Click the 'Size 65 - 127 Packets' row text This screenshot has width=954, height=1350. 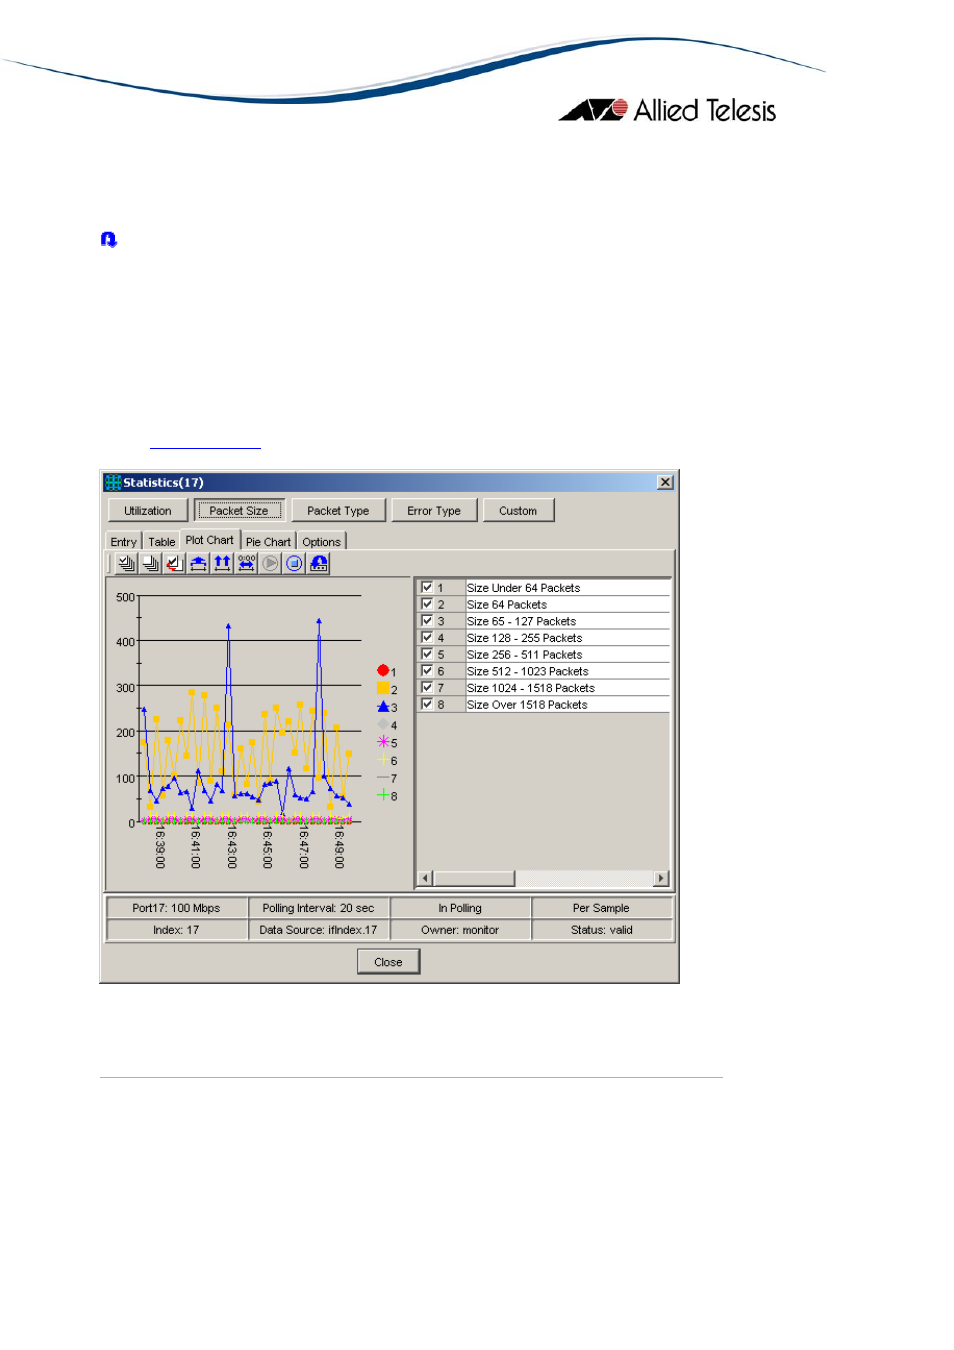pyautogui.click(x=521, y=621)
